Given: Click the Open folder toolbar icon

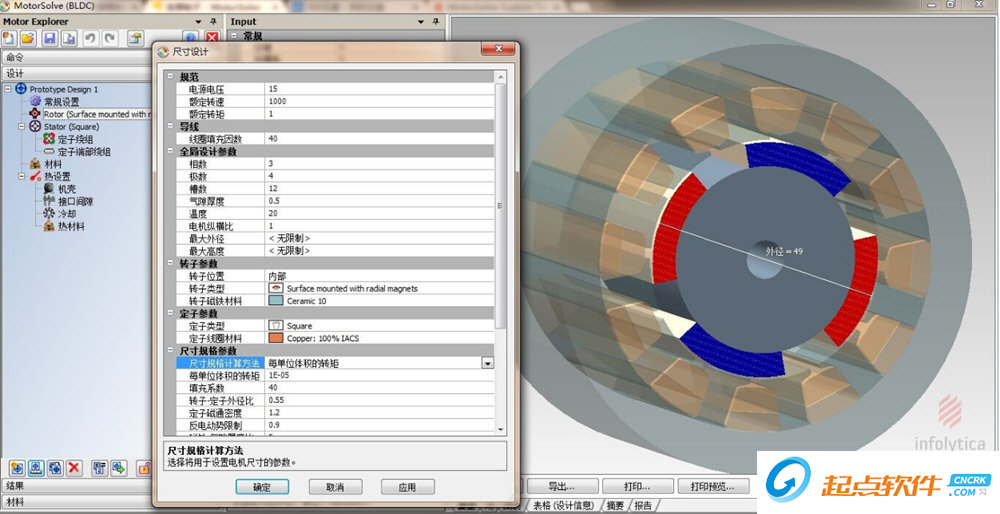Looking at the screenshot, I should pos(27,38).
